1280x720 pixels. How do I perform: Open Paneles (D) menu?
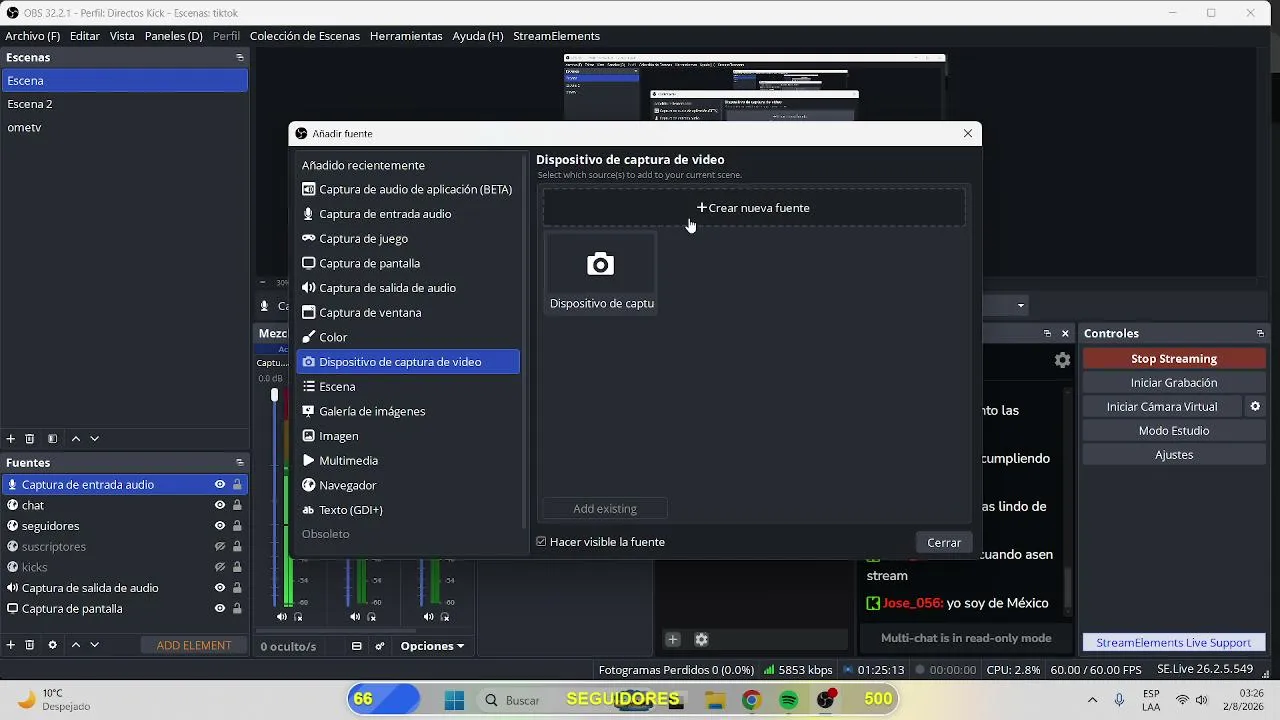tap(174, 36)
